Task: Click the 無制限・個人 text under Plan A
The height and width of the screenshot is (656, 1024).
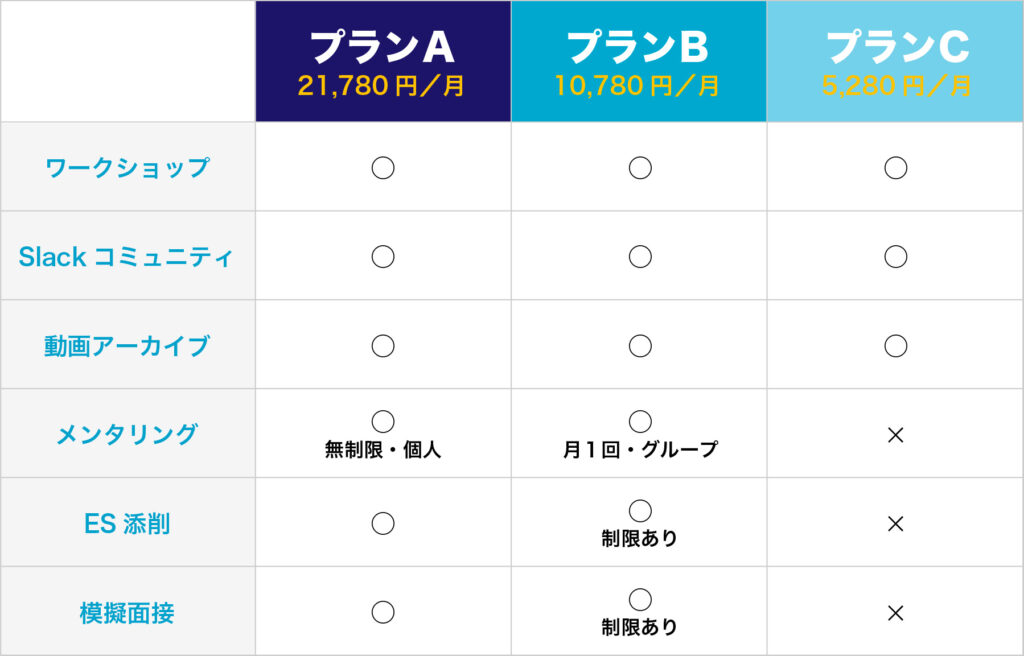Action: click(x=383, y=450)
